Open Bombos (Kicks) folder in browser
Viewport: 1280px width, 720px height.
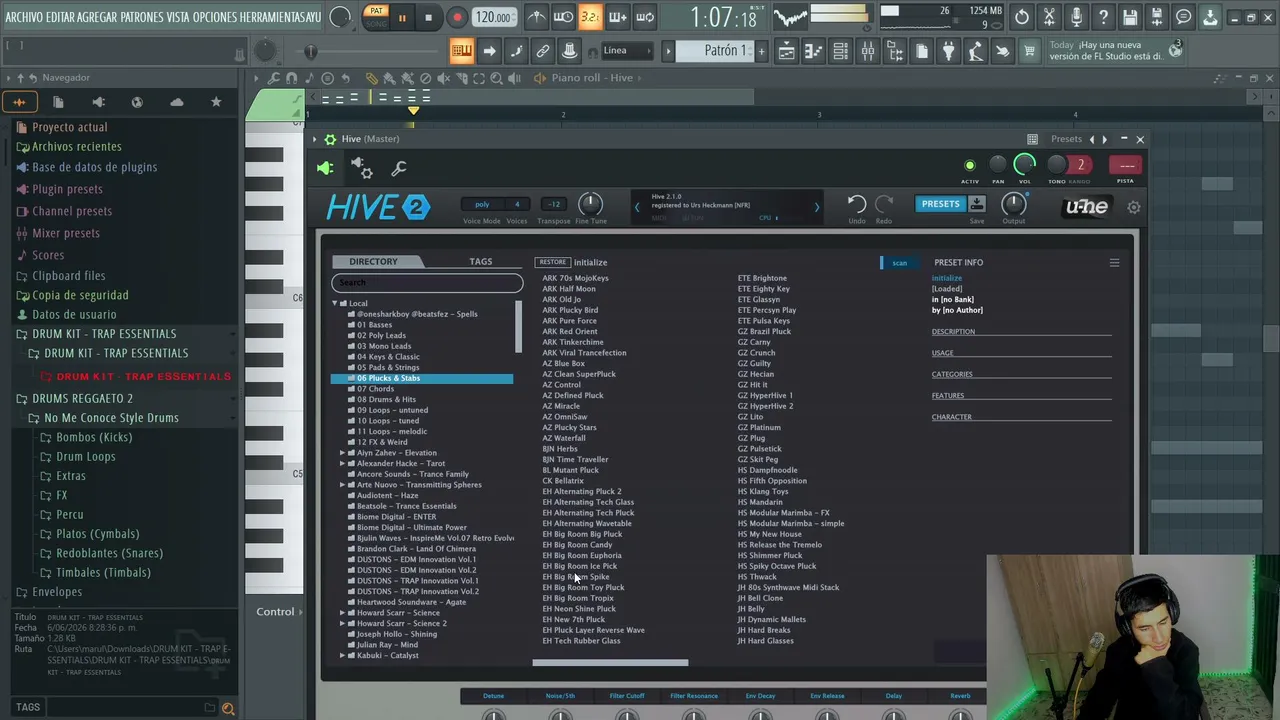click(x=94, y=437)
